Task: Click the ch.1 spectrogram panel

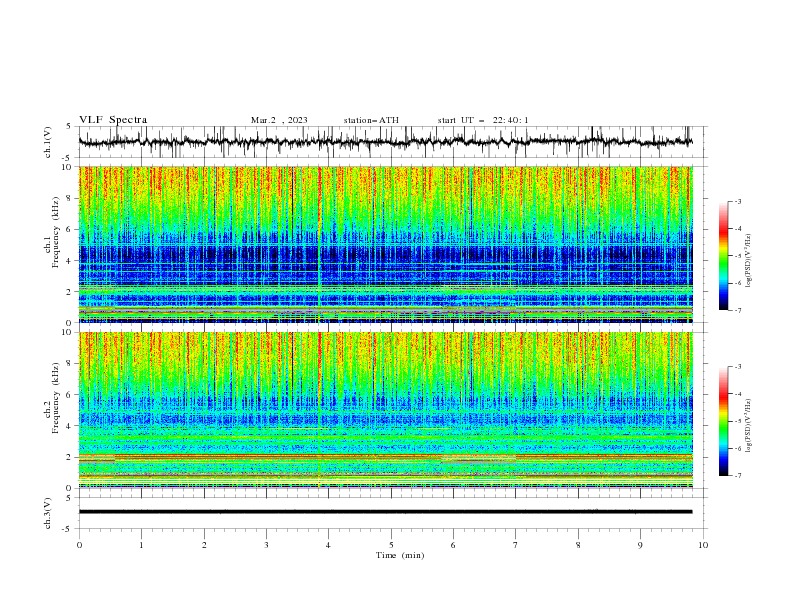Action: [385, 244]
